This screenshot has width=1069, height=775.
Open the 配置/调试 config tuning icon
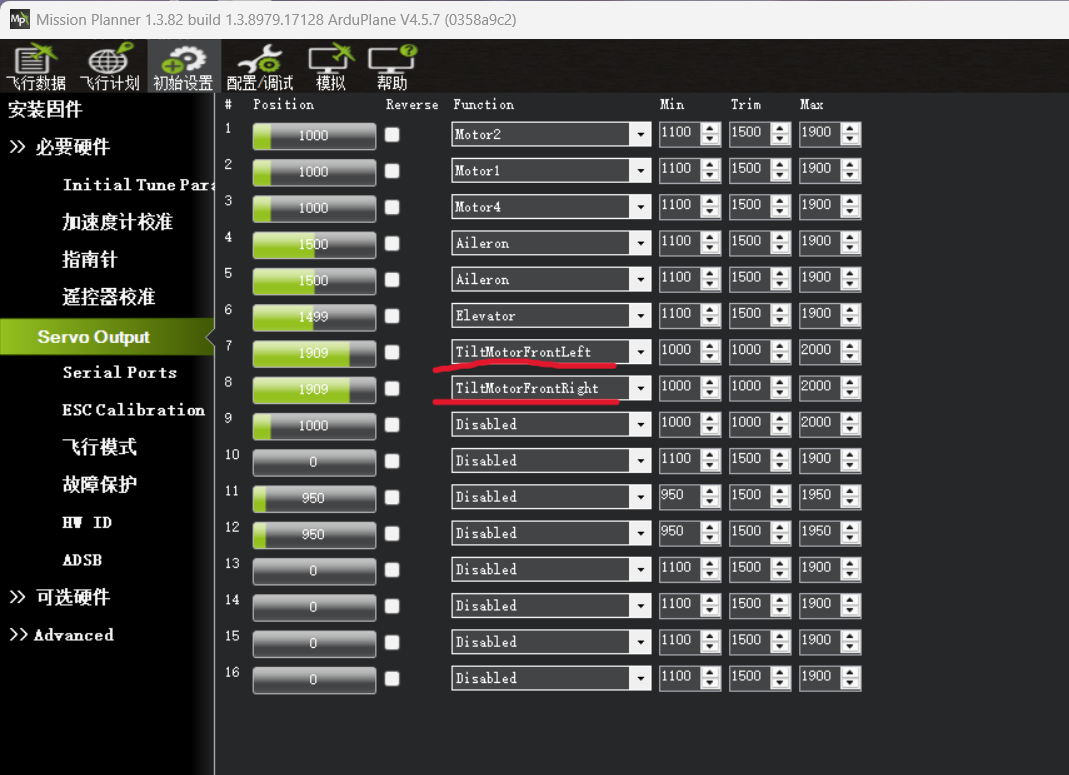coord(260,67)
